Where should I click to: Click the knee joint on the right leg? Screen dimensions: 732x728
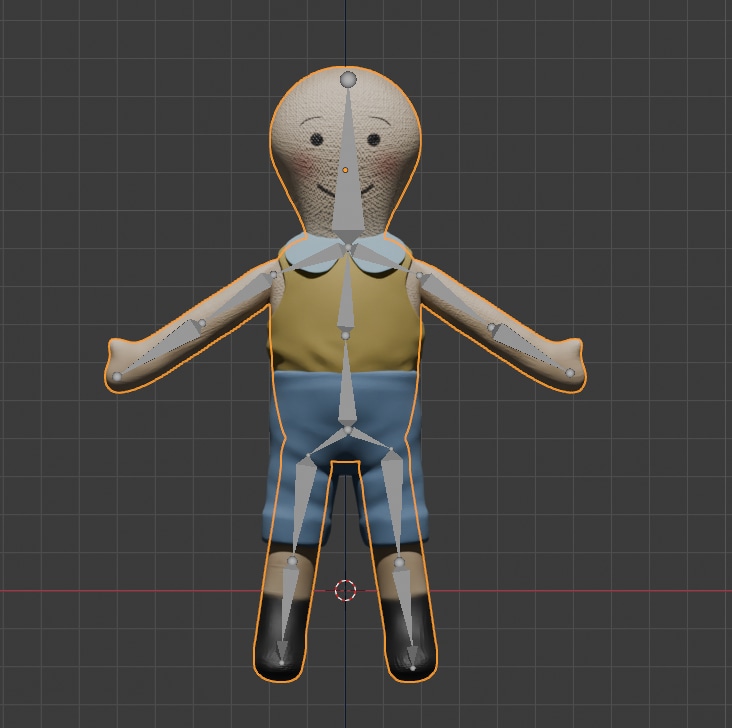pos(399,564)
